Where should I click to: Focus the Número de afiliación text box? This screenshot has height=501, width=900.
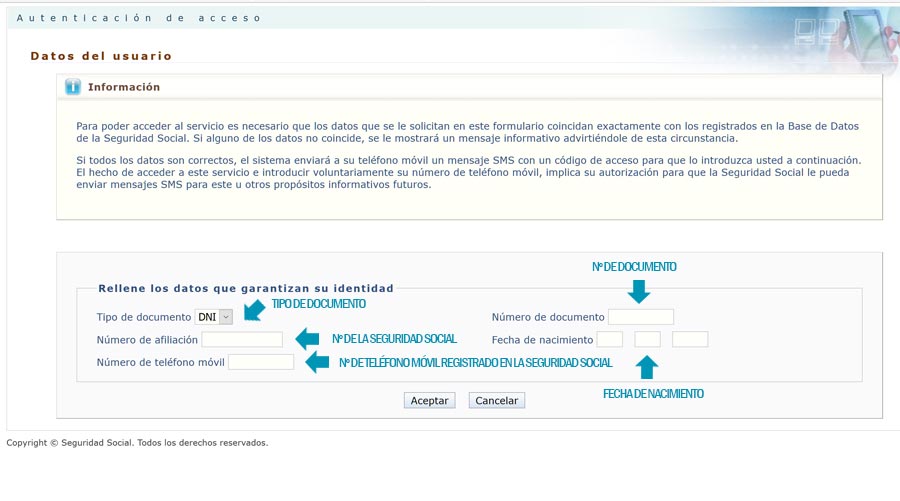(242, 340)
